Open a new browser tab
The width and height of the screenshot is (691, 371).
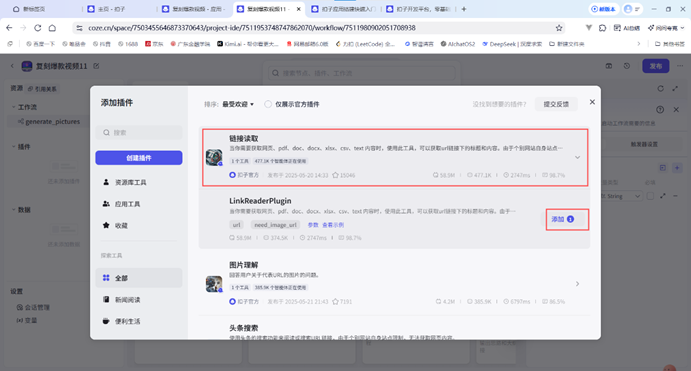[464, 9]
